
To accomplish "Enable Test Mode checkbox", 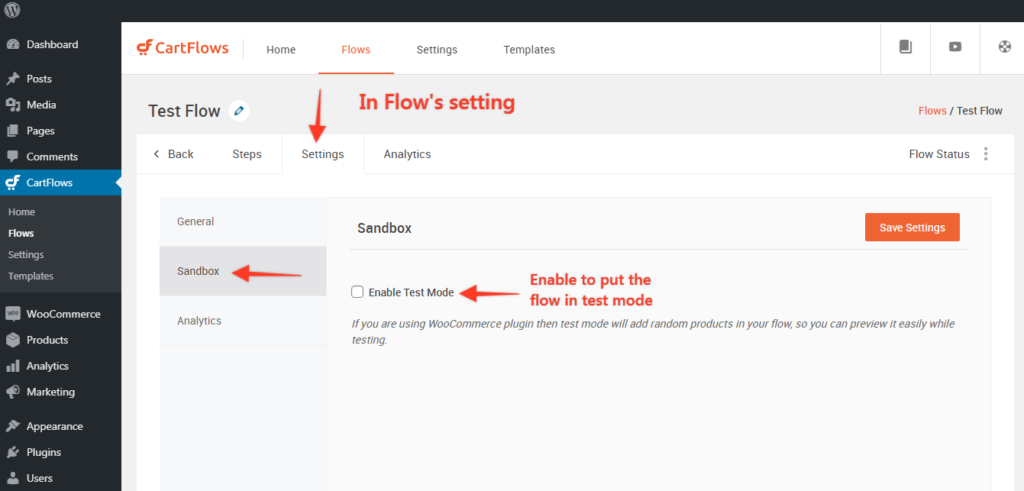I will pyautogui.click(x=357, y=292).
